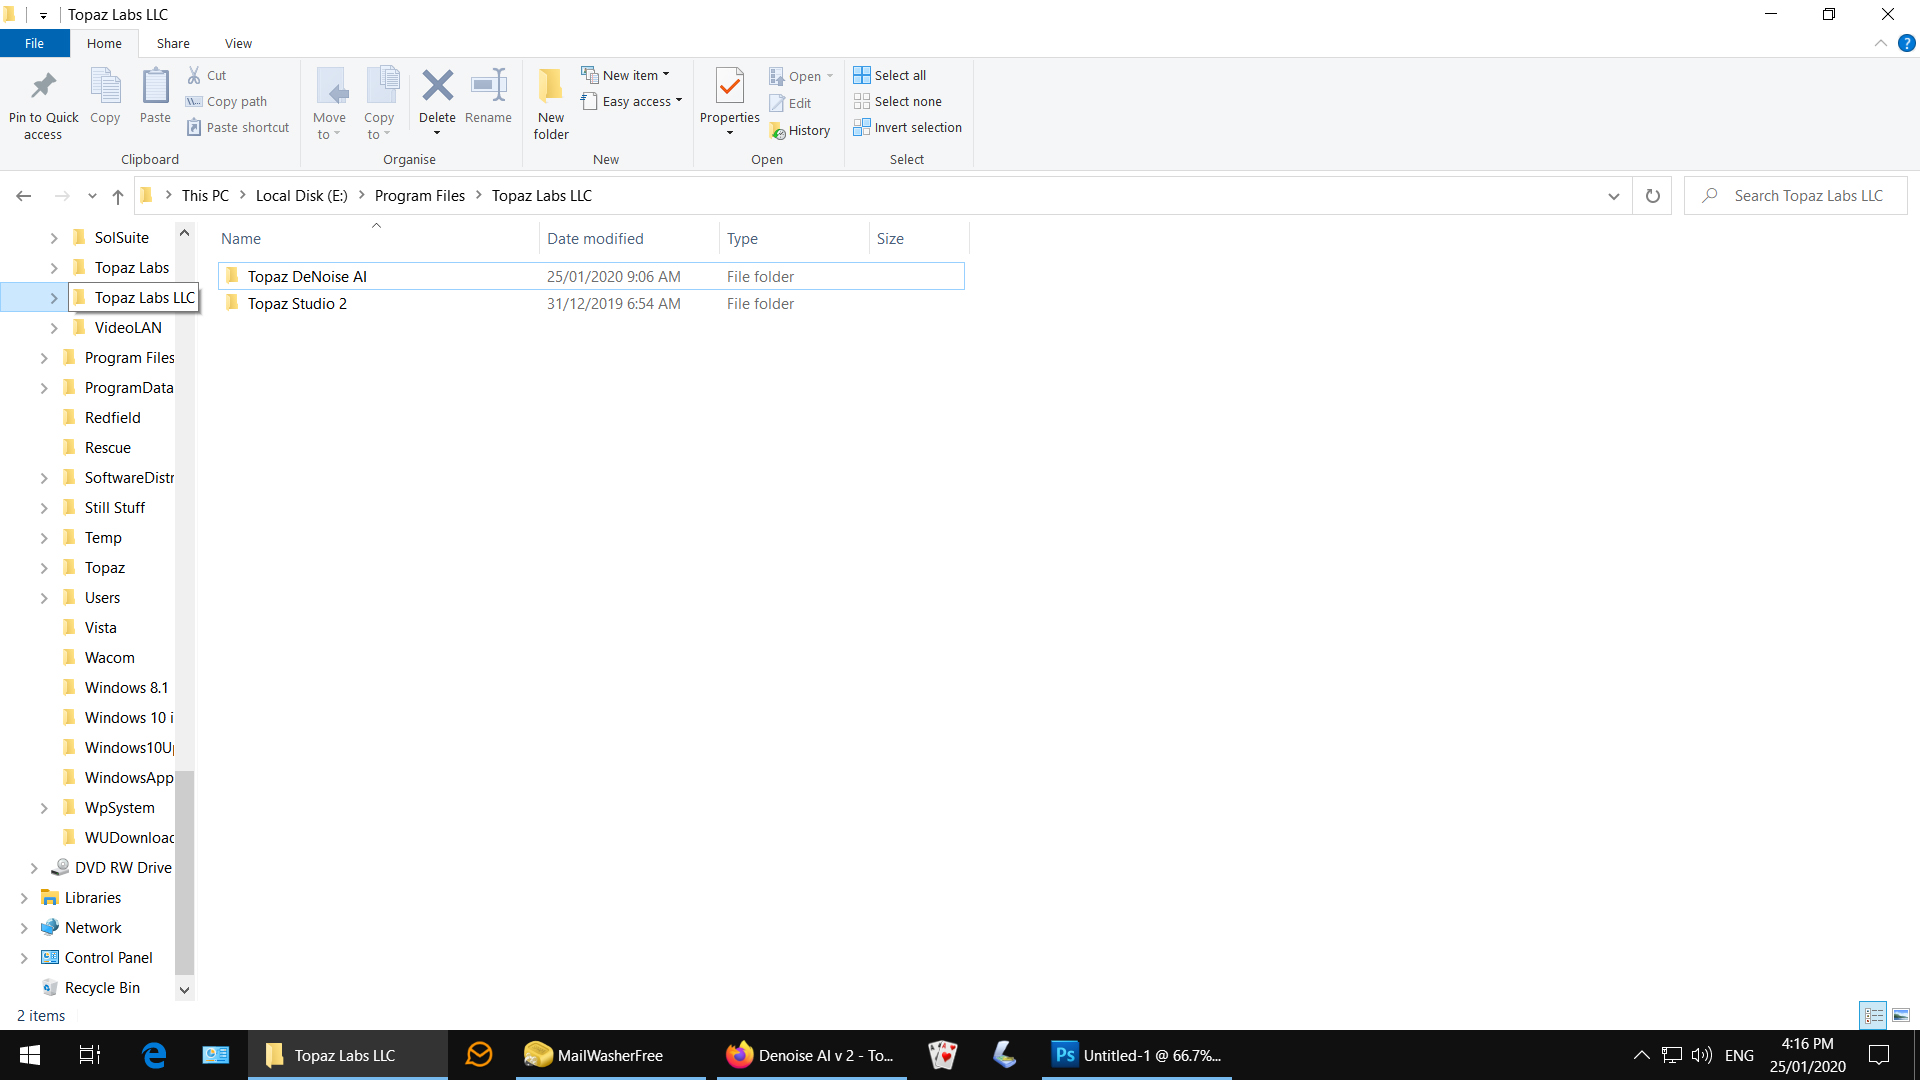Click the History icon in Open group

click(x=778, y=131)
